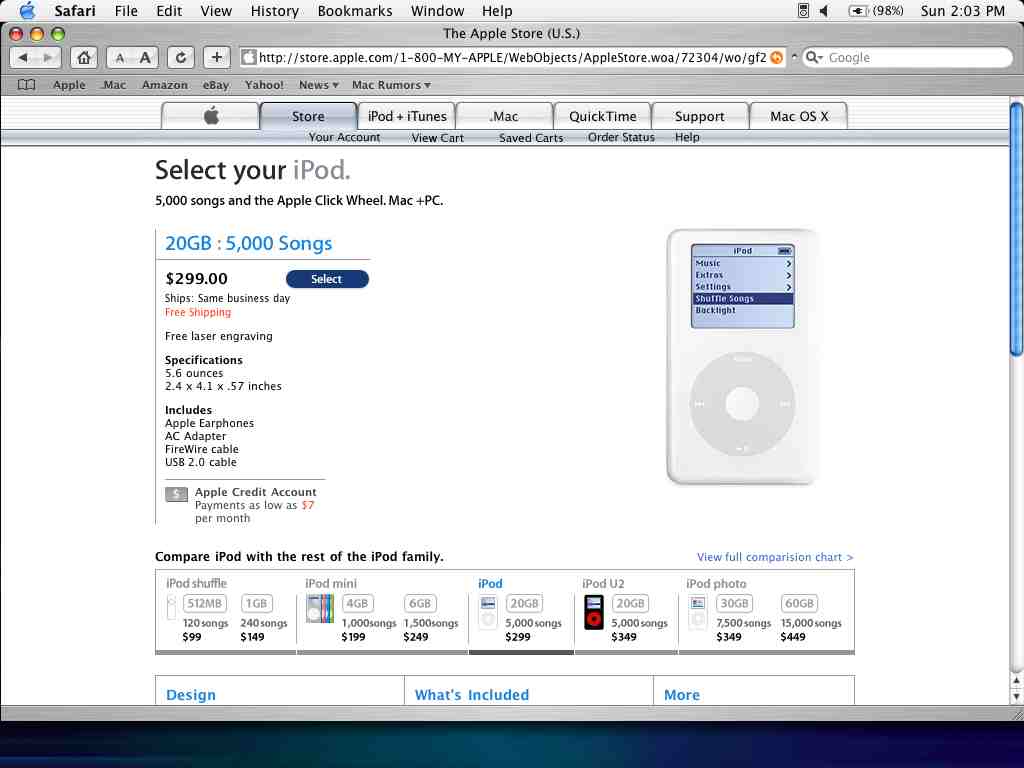
Task: Click the scrollbar down arrow
Action: click(1016, 697)
